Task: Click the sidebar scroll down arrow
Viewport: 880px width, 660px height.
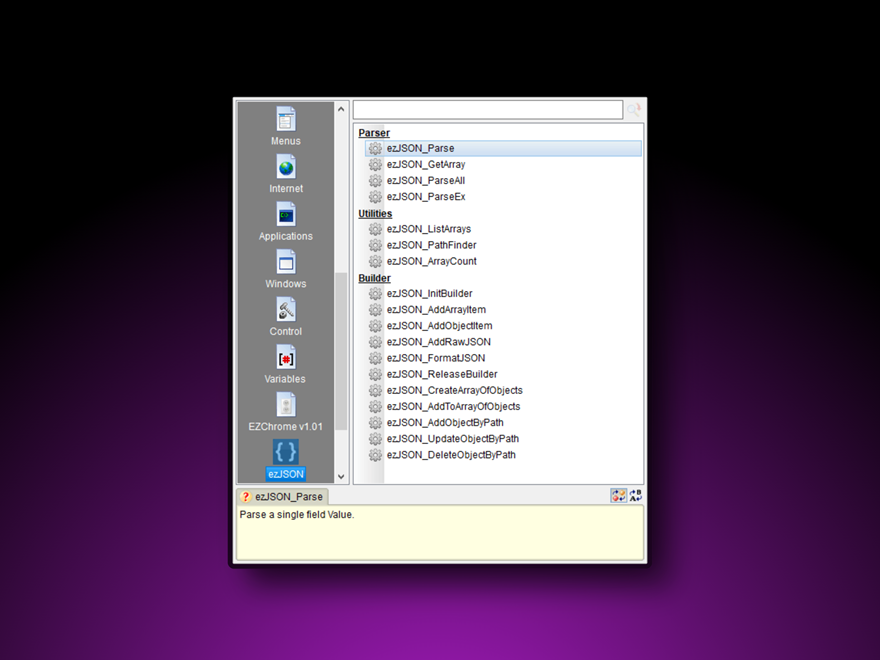Action: (341, 477)
